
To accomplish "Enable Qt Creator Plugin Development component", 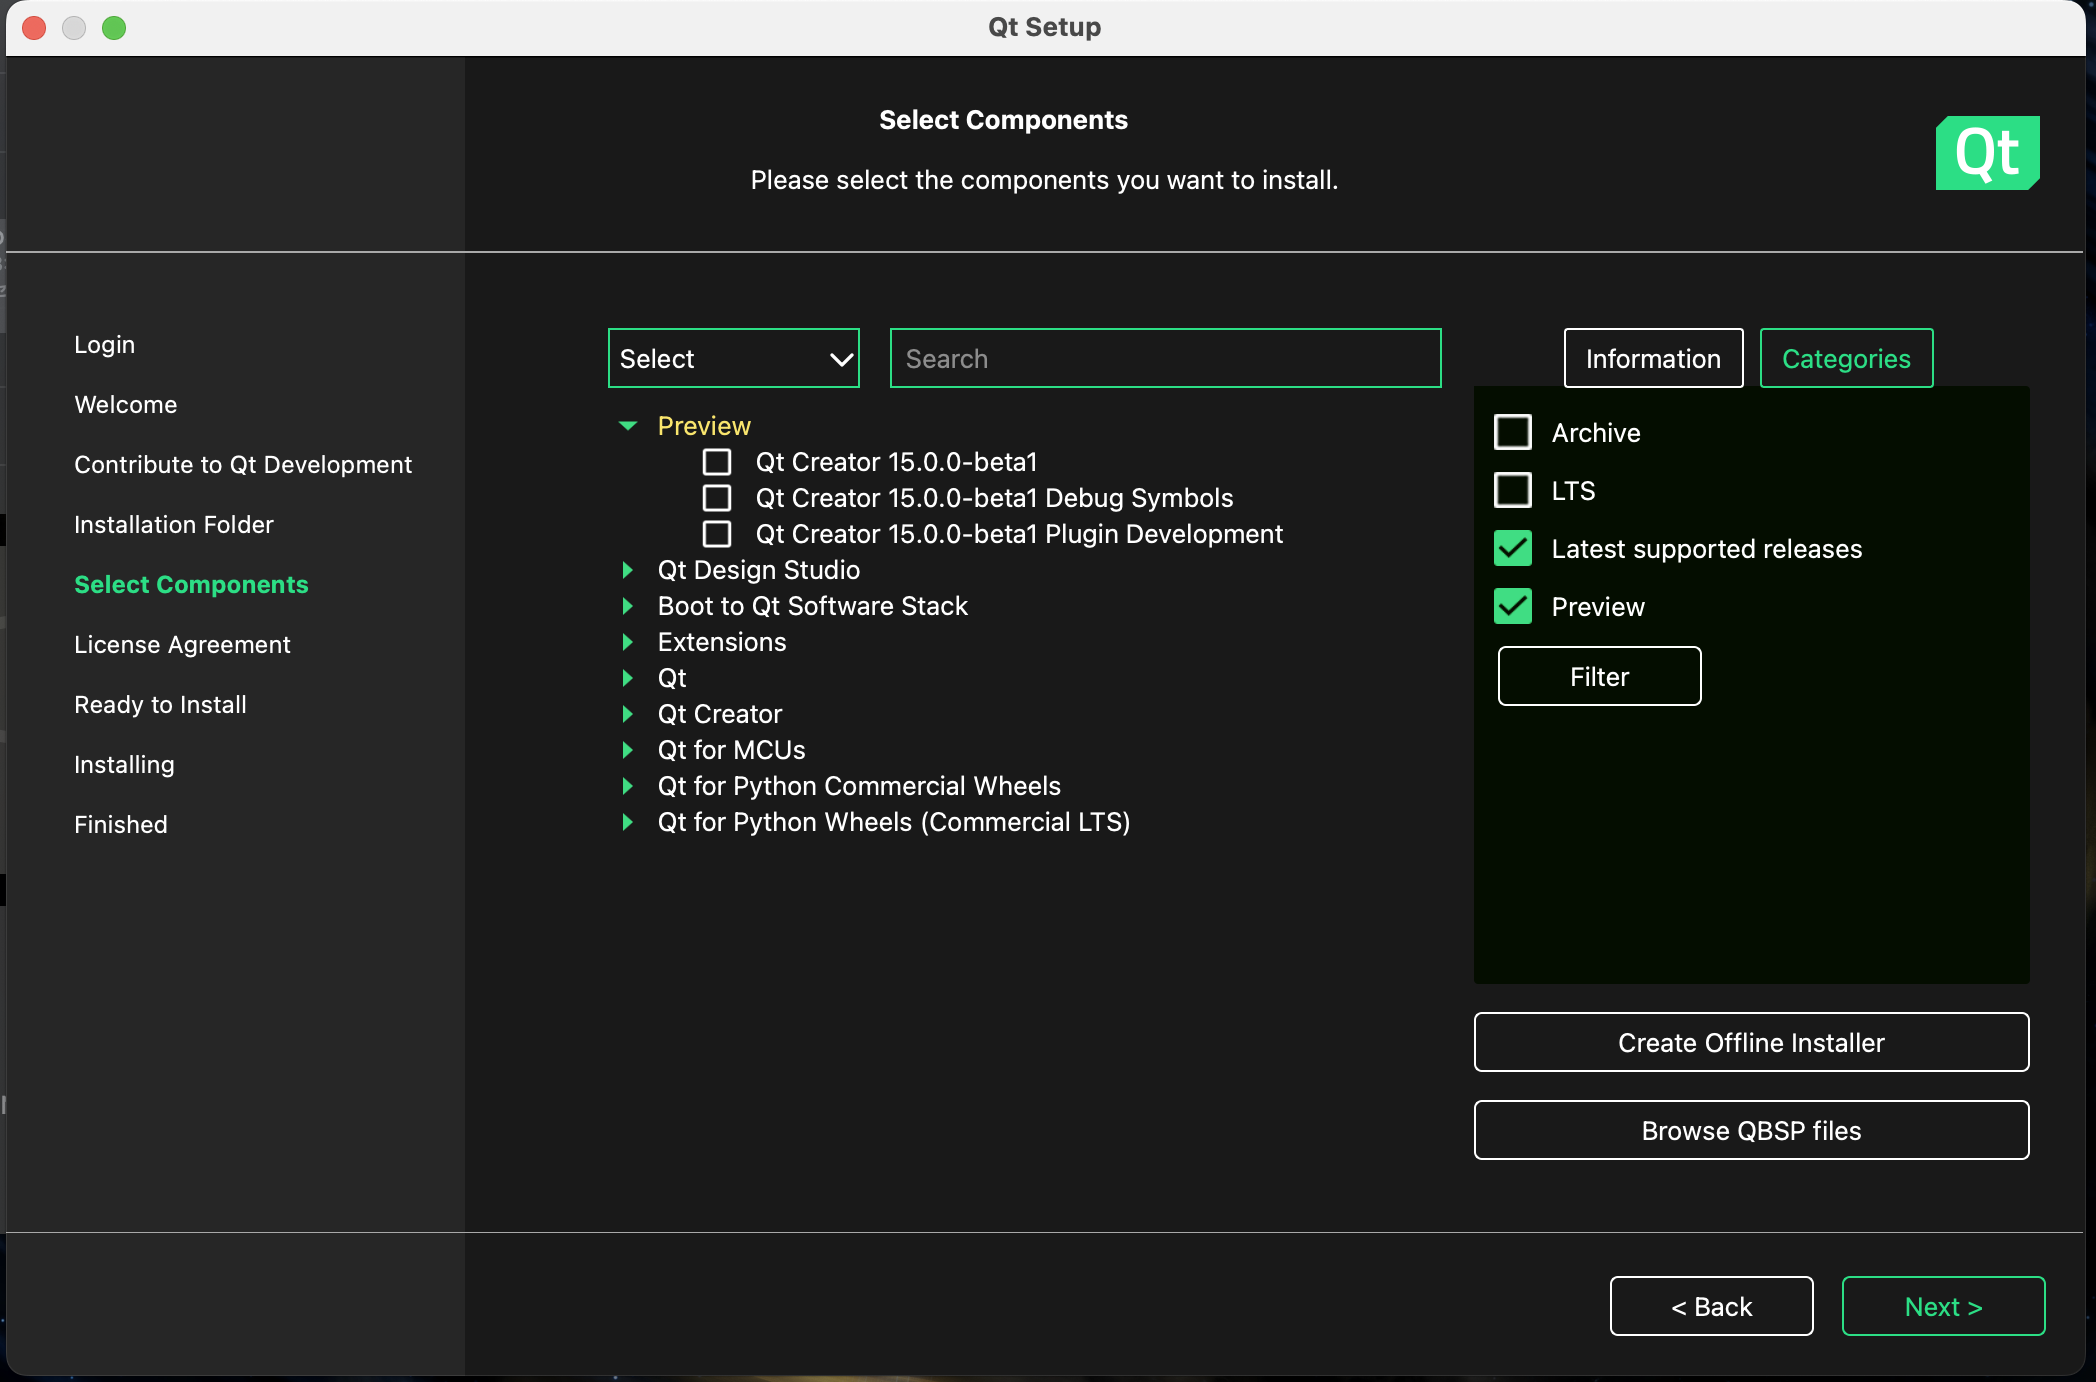I will pos(716,534).
